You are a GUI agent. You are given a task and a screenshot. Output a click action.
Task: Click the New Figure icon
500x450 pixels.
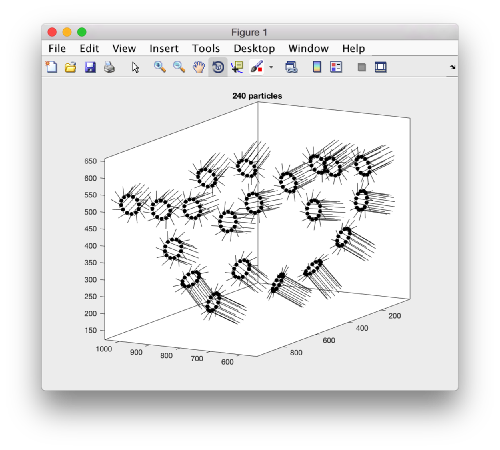tap(51, 67)
